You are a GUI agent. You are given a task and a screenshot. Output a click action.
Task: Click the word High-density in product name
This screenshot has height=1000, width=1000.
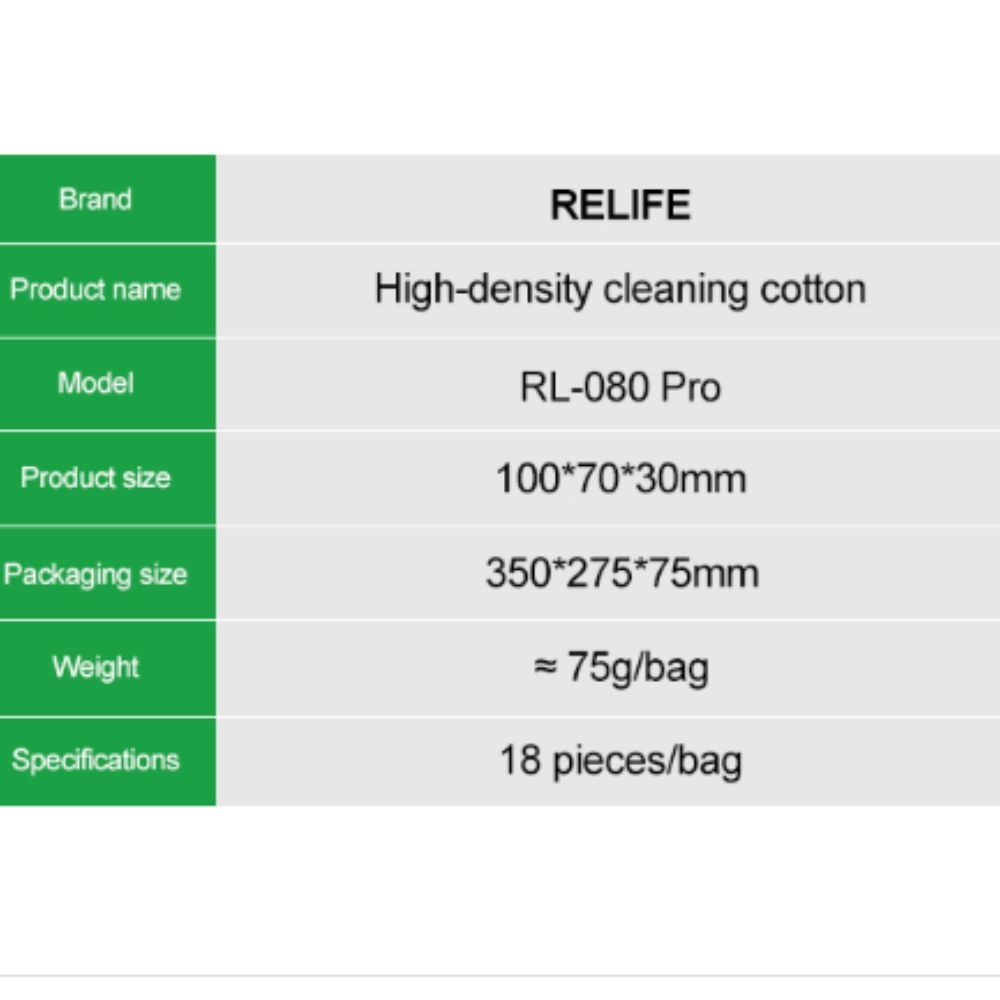(483, 290)
